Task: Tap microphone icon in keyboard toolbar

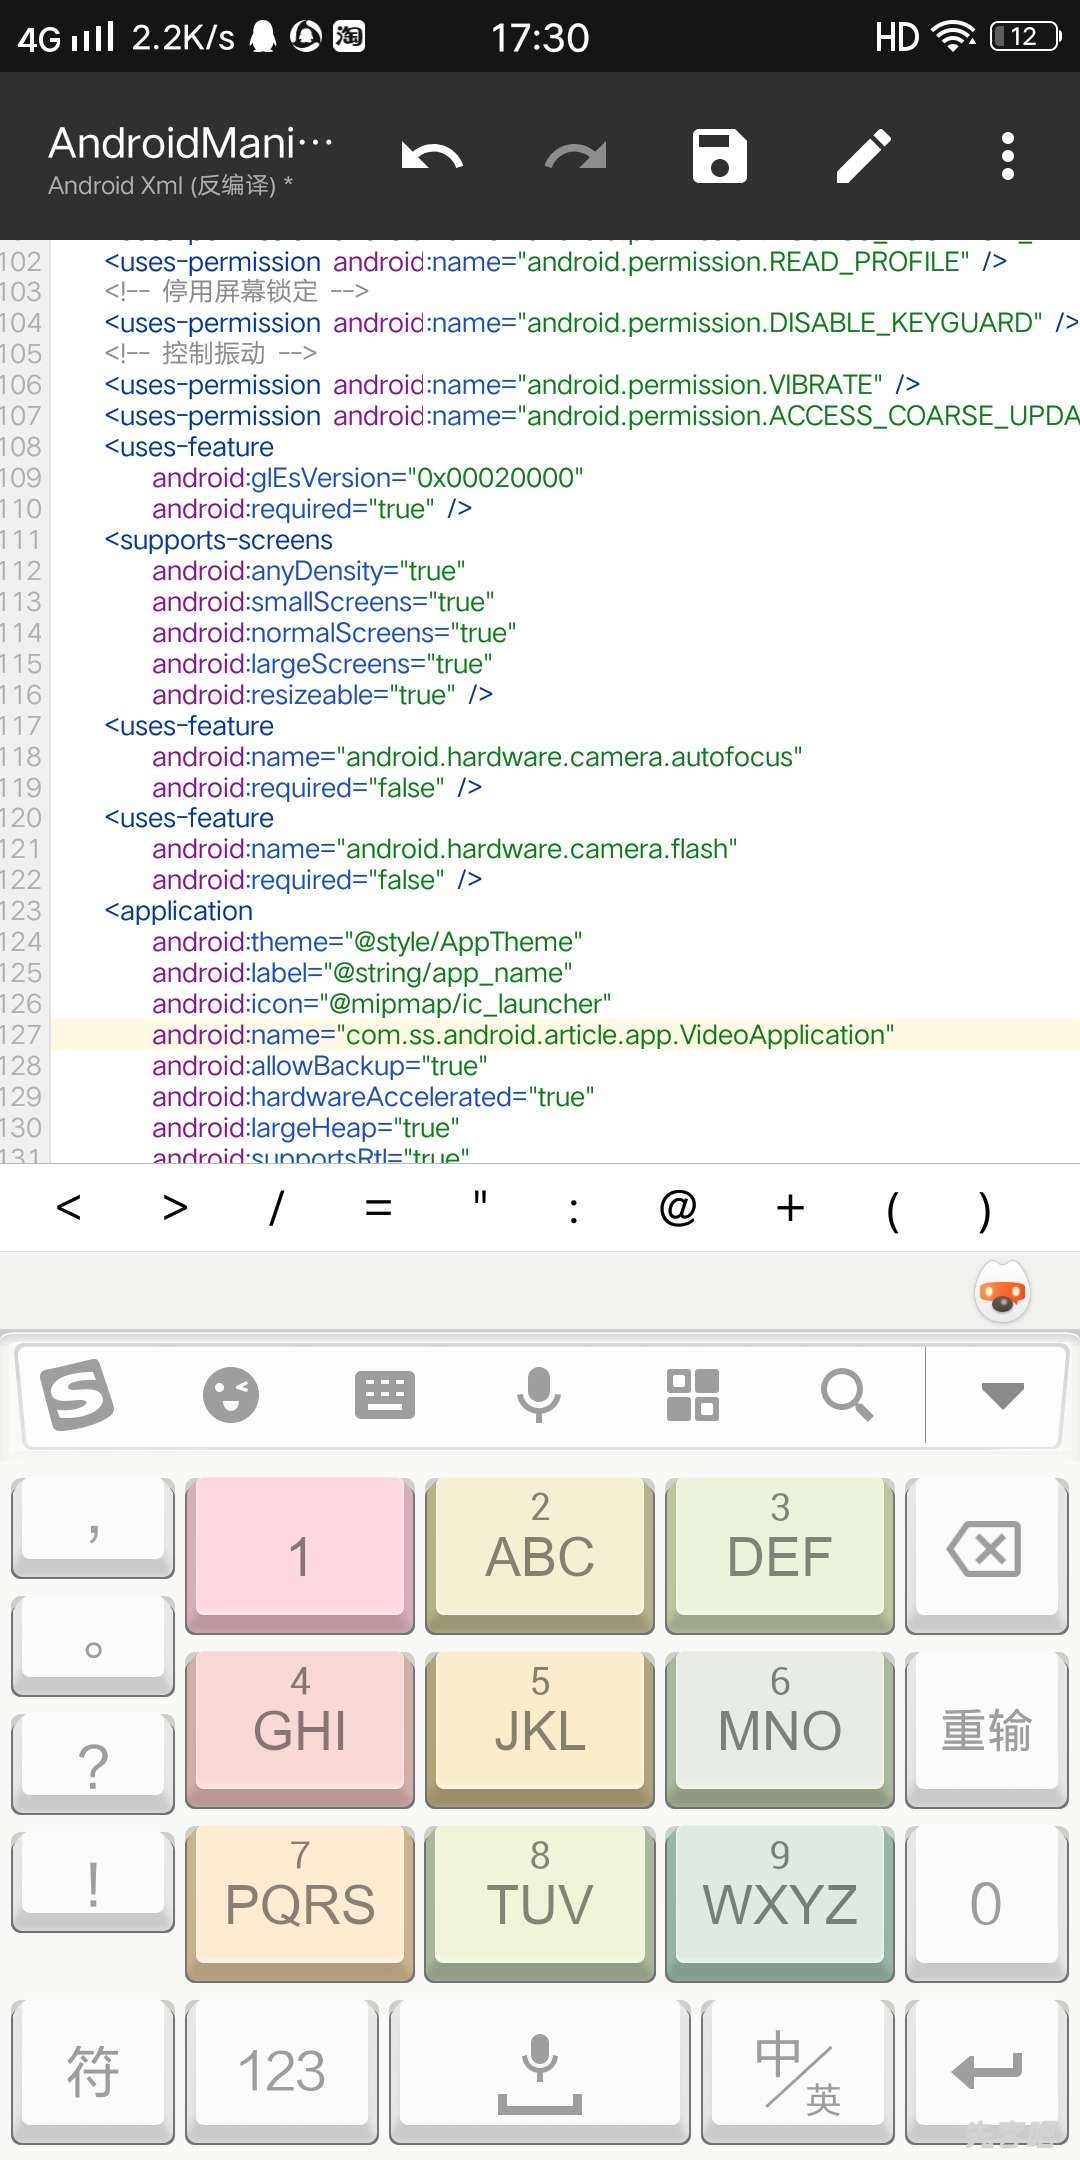Action: 539,1395
